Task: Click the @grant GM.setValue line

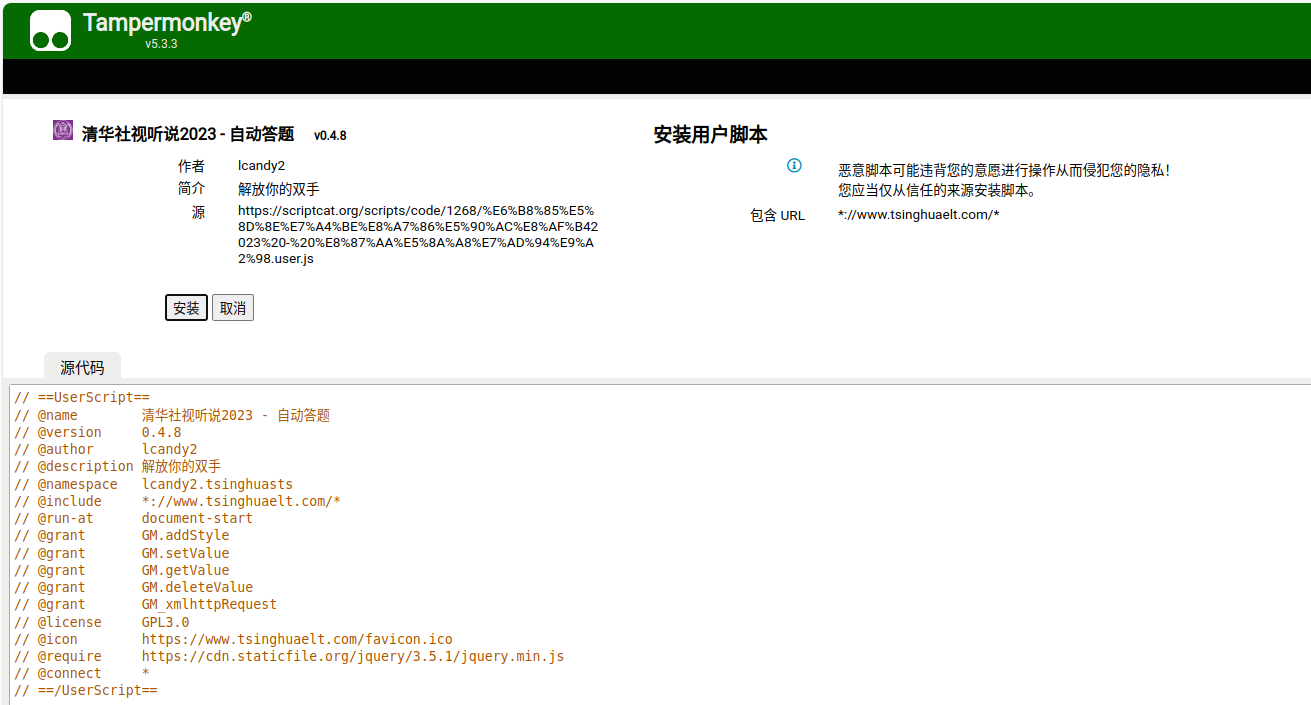Action: coord(122,553)
